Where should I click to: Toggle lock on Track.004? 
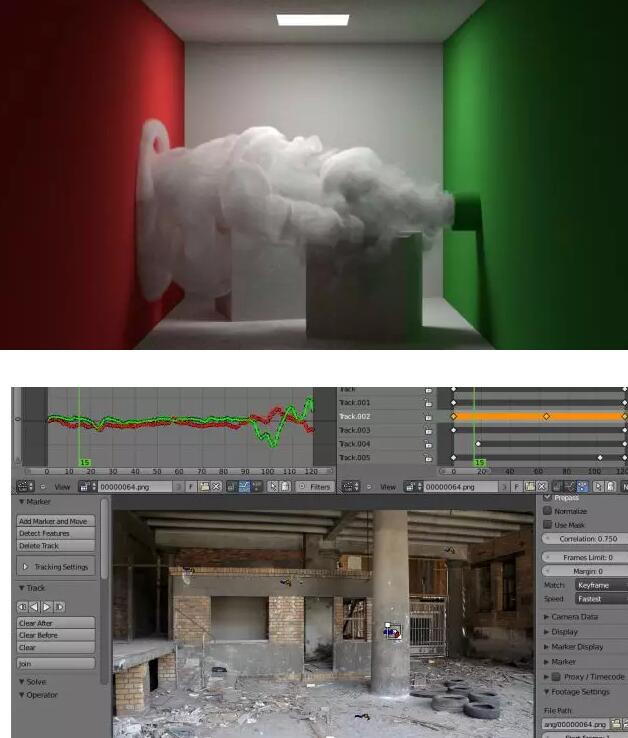click(x=428, y=444)
